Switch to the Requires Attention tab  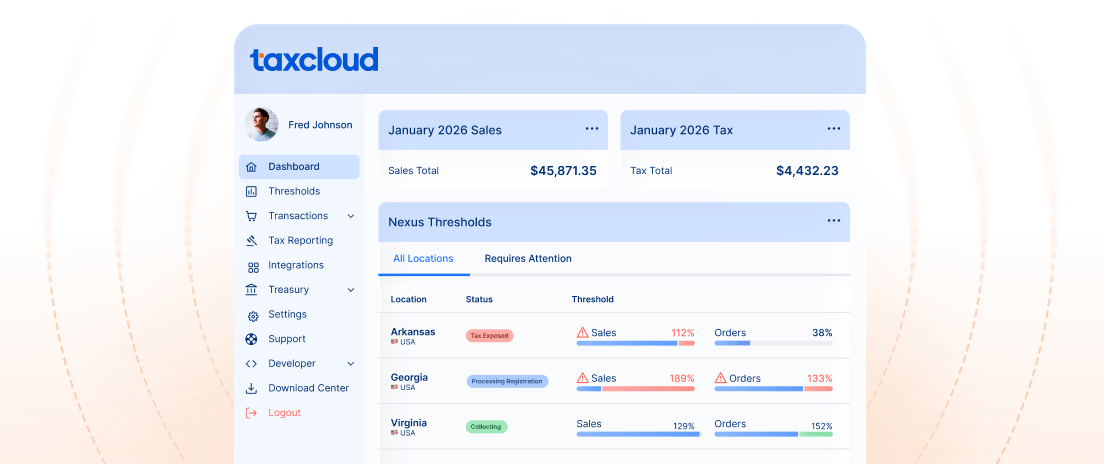click(528, 258)
